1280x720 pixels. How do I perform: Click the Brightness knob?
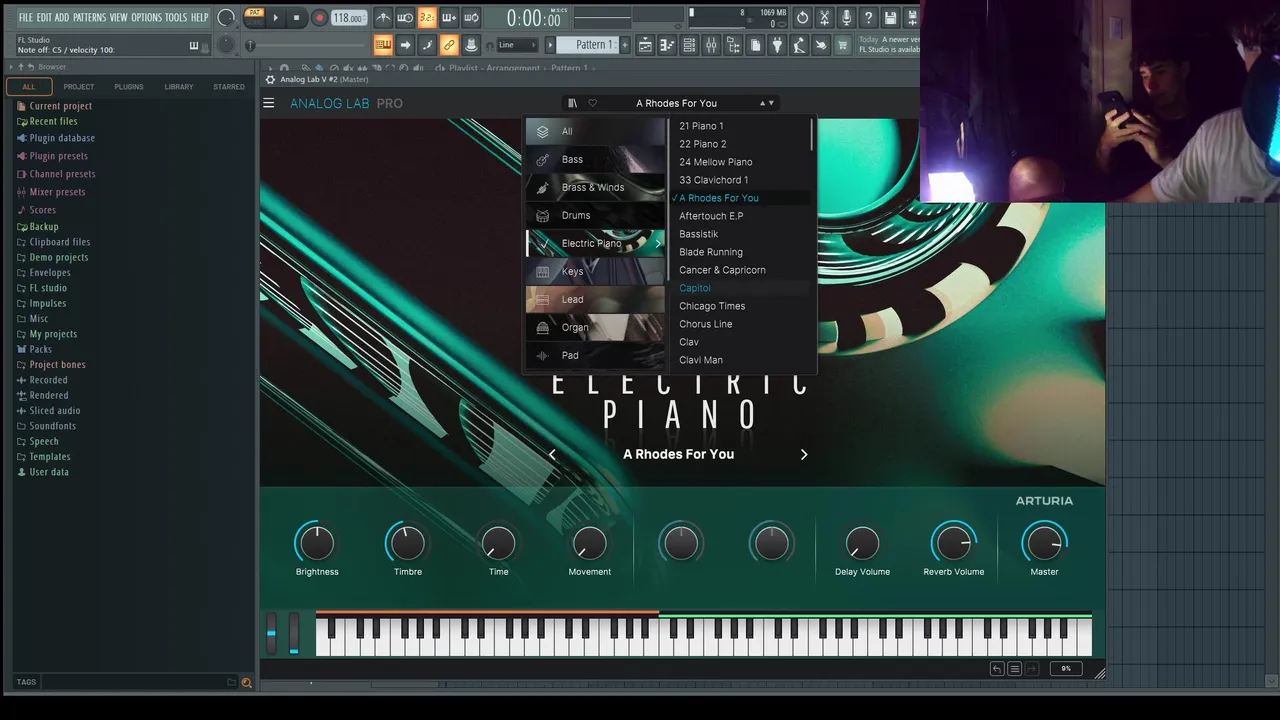pos(317,543)
